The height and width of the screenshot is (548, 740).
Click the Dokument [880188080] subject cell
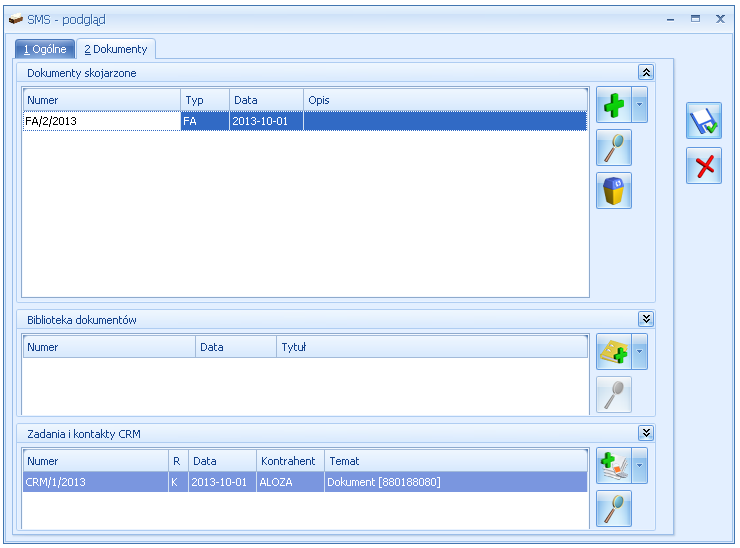click(456, 482)
